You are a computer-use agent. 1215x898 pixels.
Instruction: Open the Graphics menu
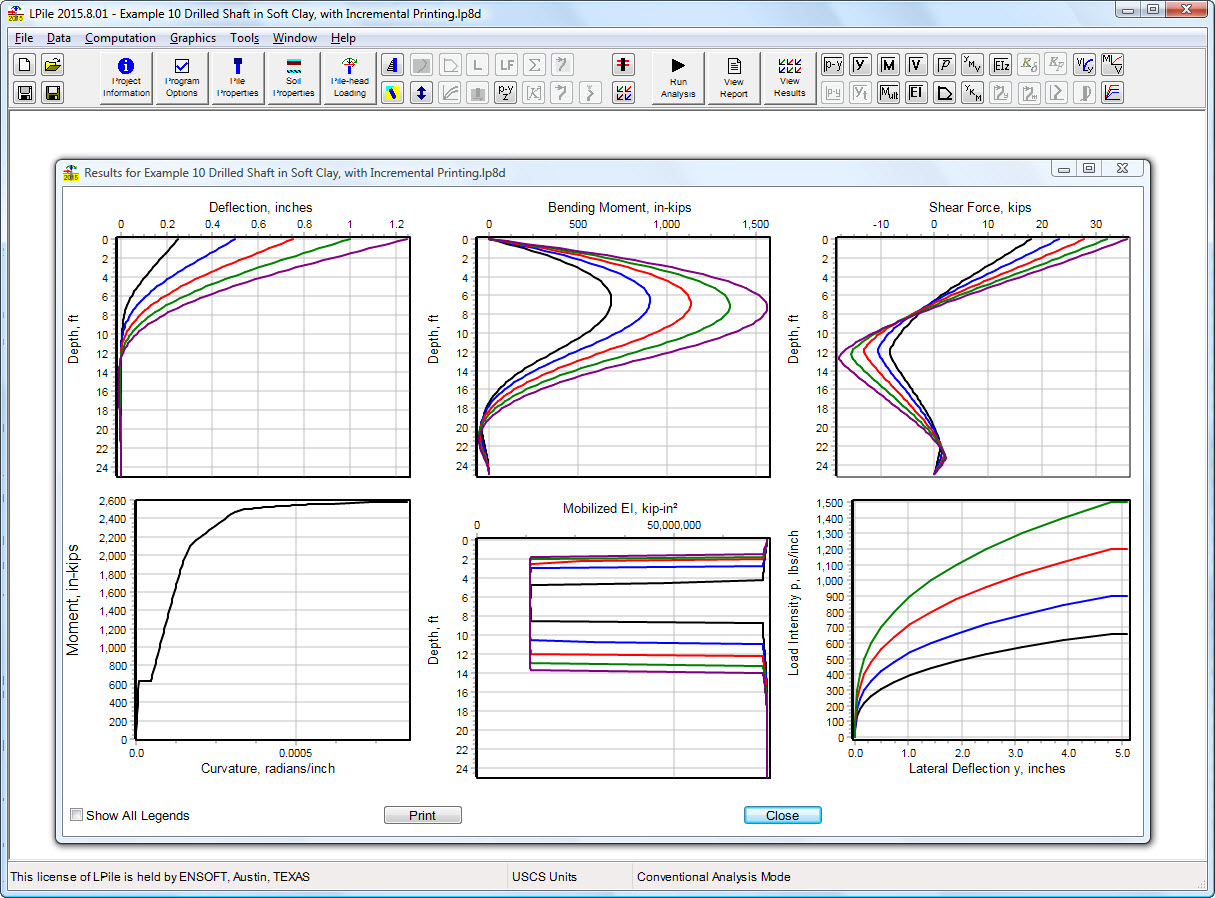click(193, 38)
